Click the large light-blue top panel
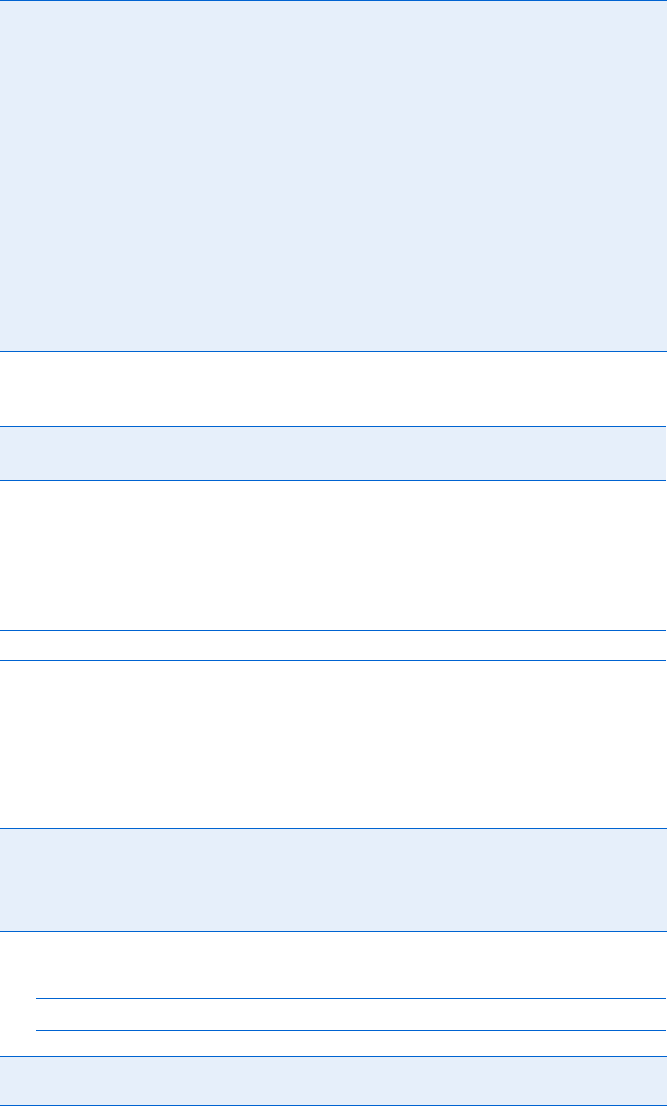Viewport: 667px width, 1106px height. 333,175
